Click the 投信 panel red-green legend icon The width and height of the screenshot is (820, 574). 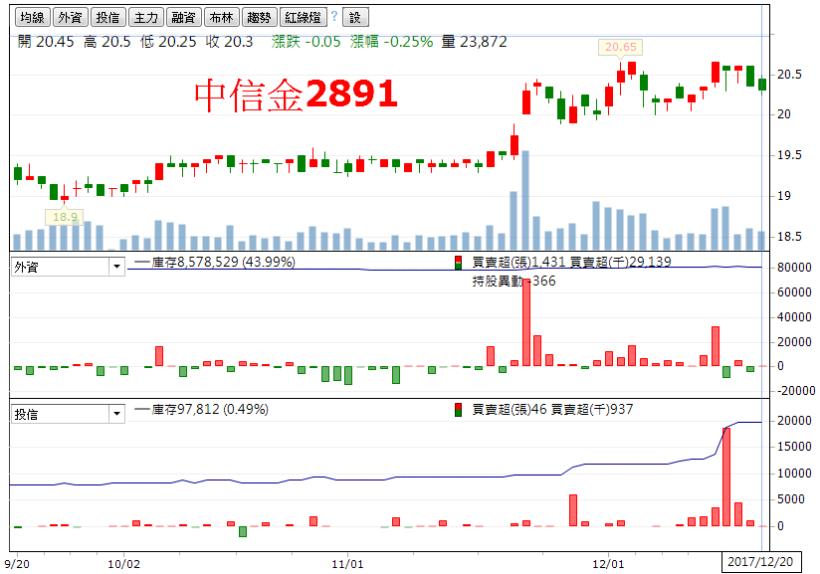tap(459, 410)
